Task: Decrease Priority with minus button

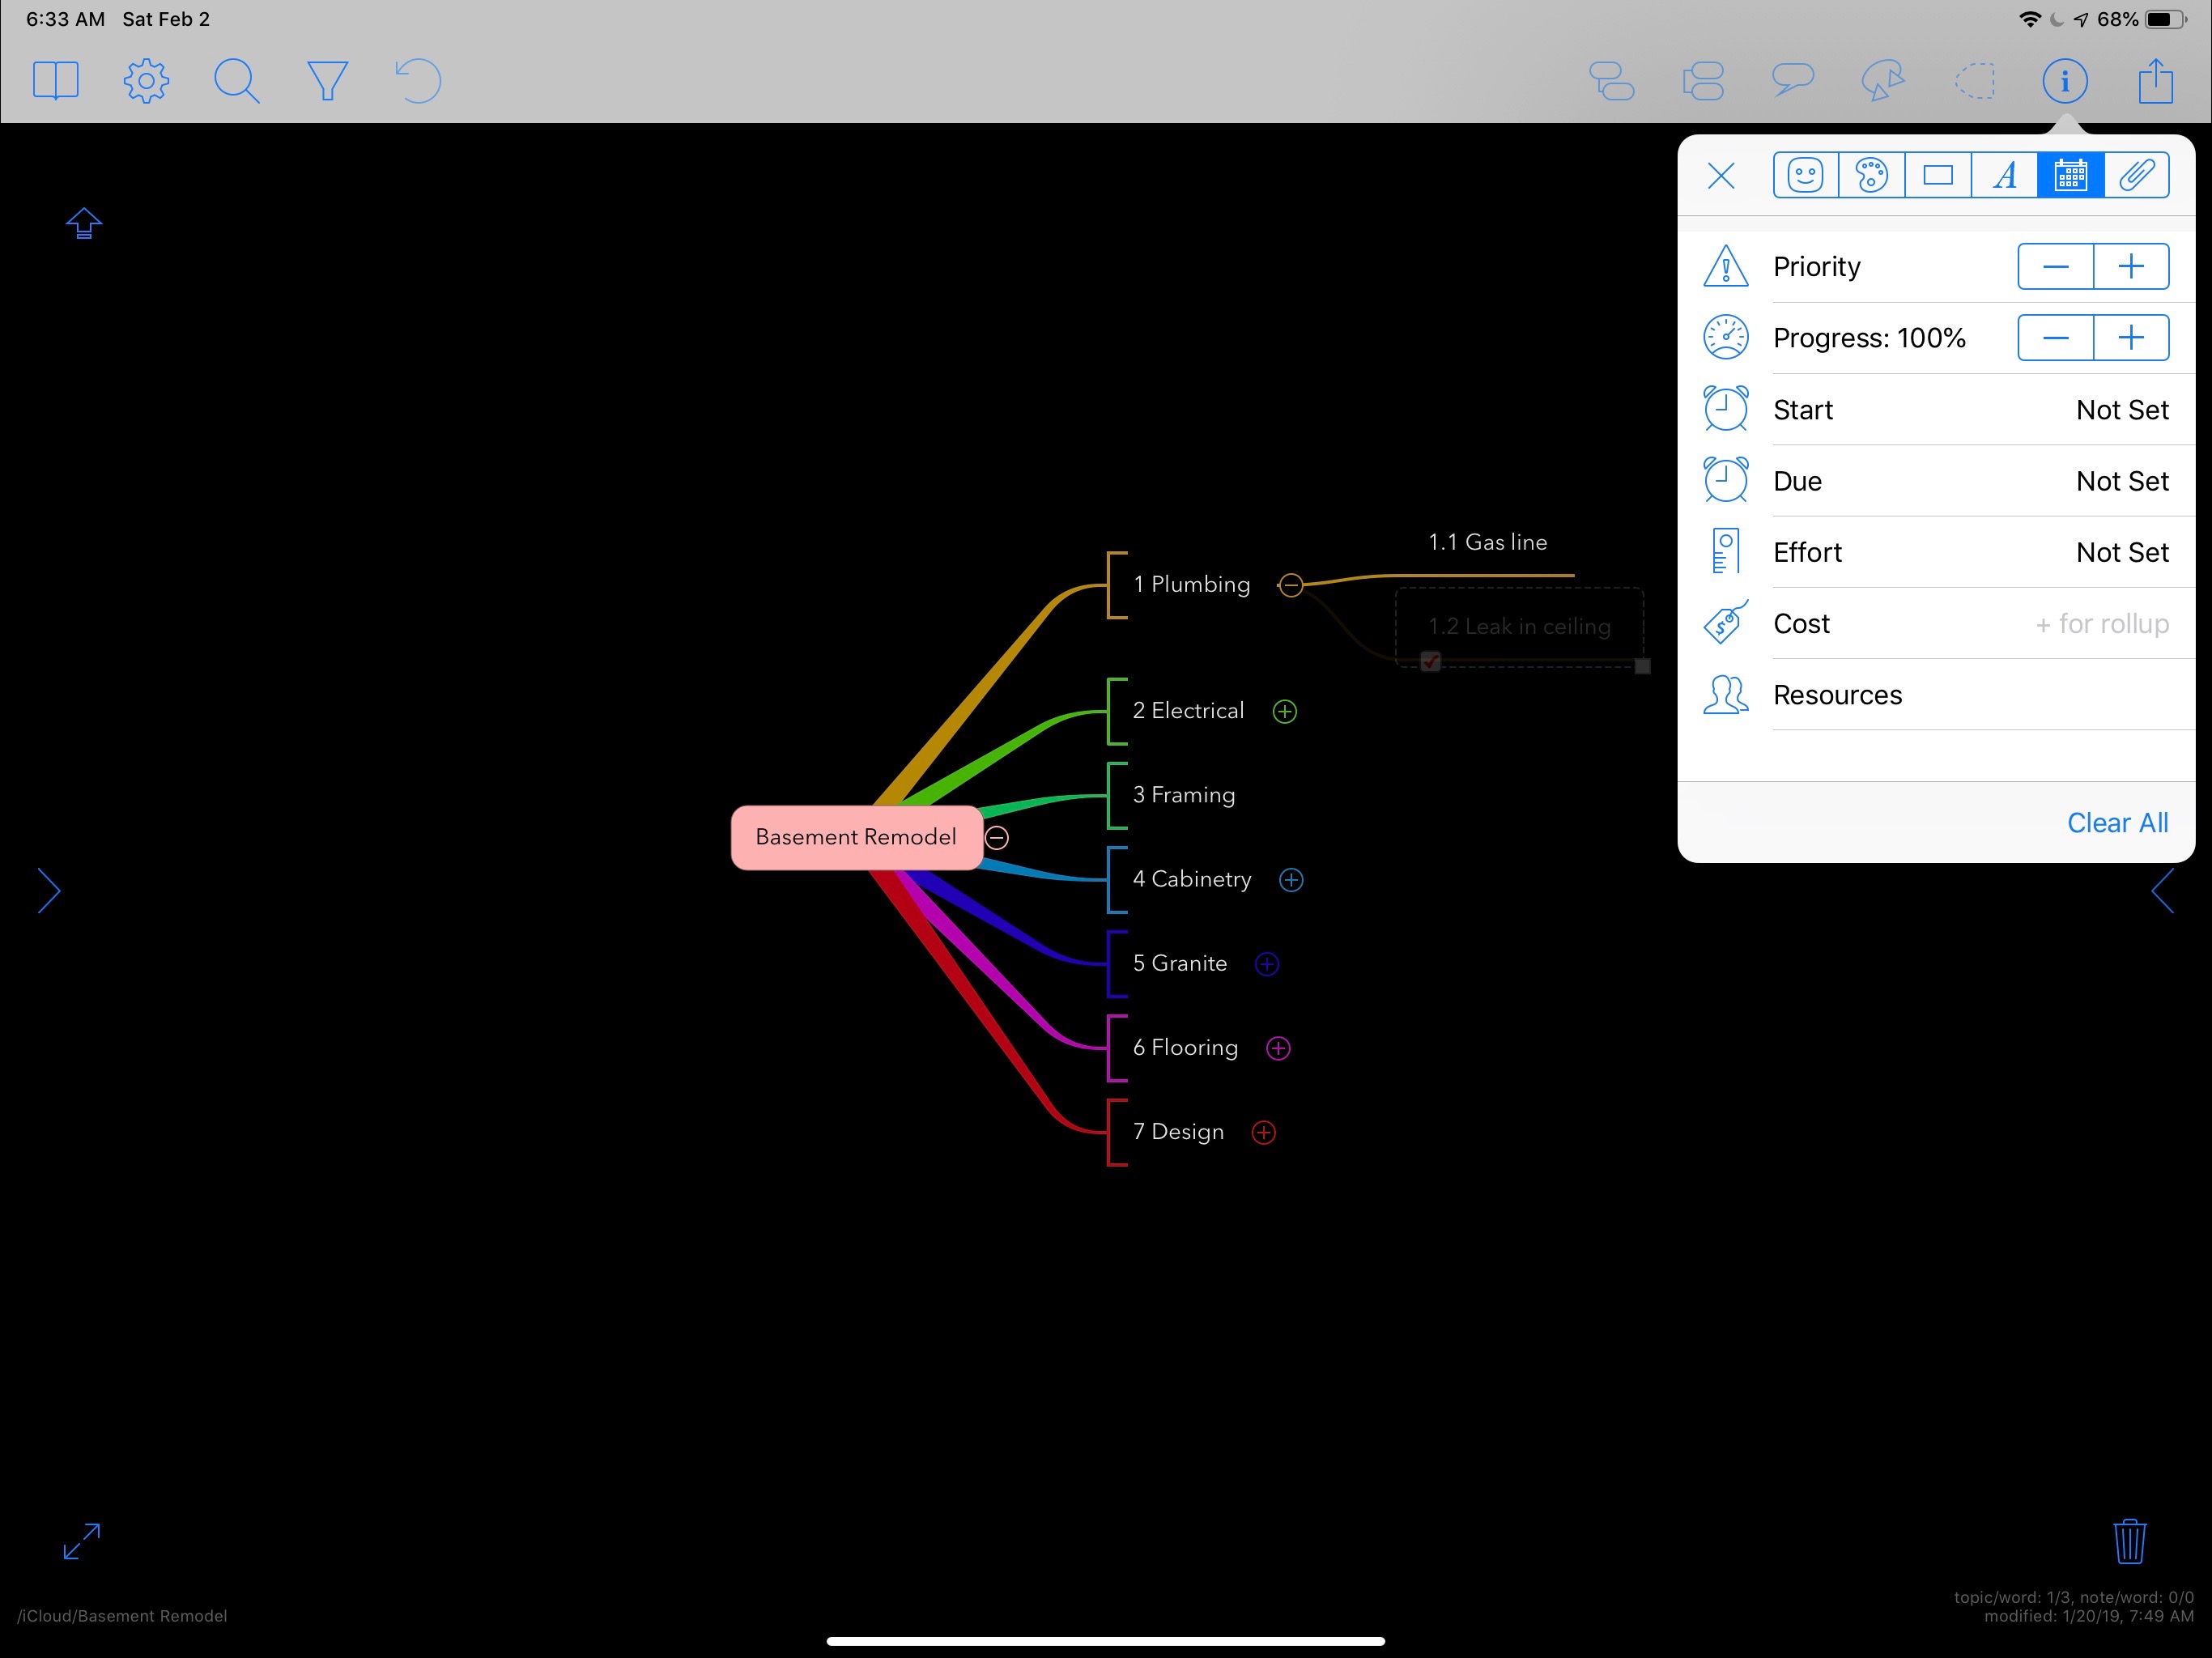Action: click(x=2056, y=267)
